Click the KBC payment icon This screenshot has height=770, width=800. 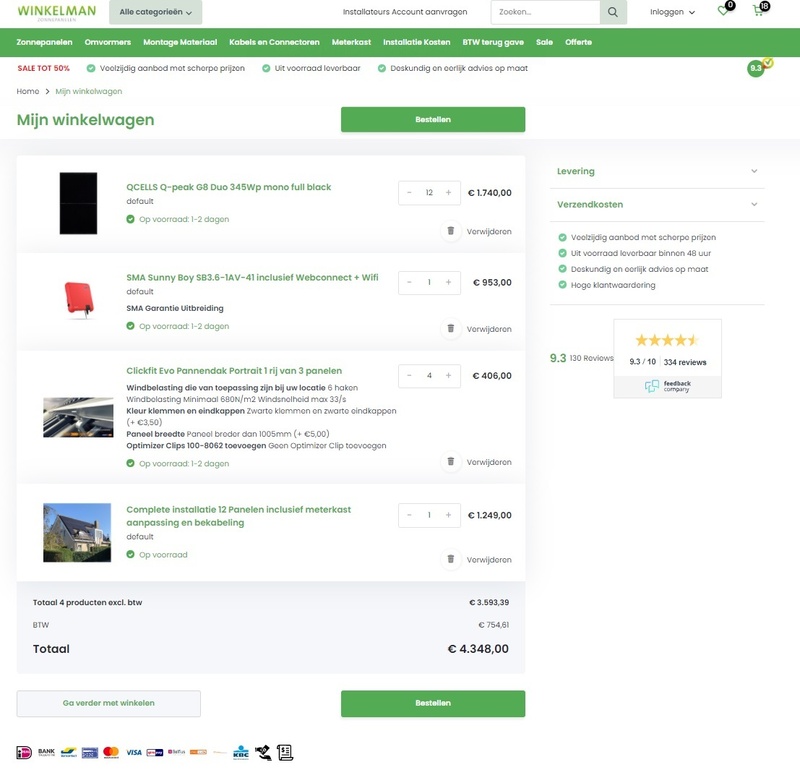[241, 752]
